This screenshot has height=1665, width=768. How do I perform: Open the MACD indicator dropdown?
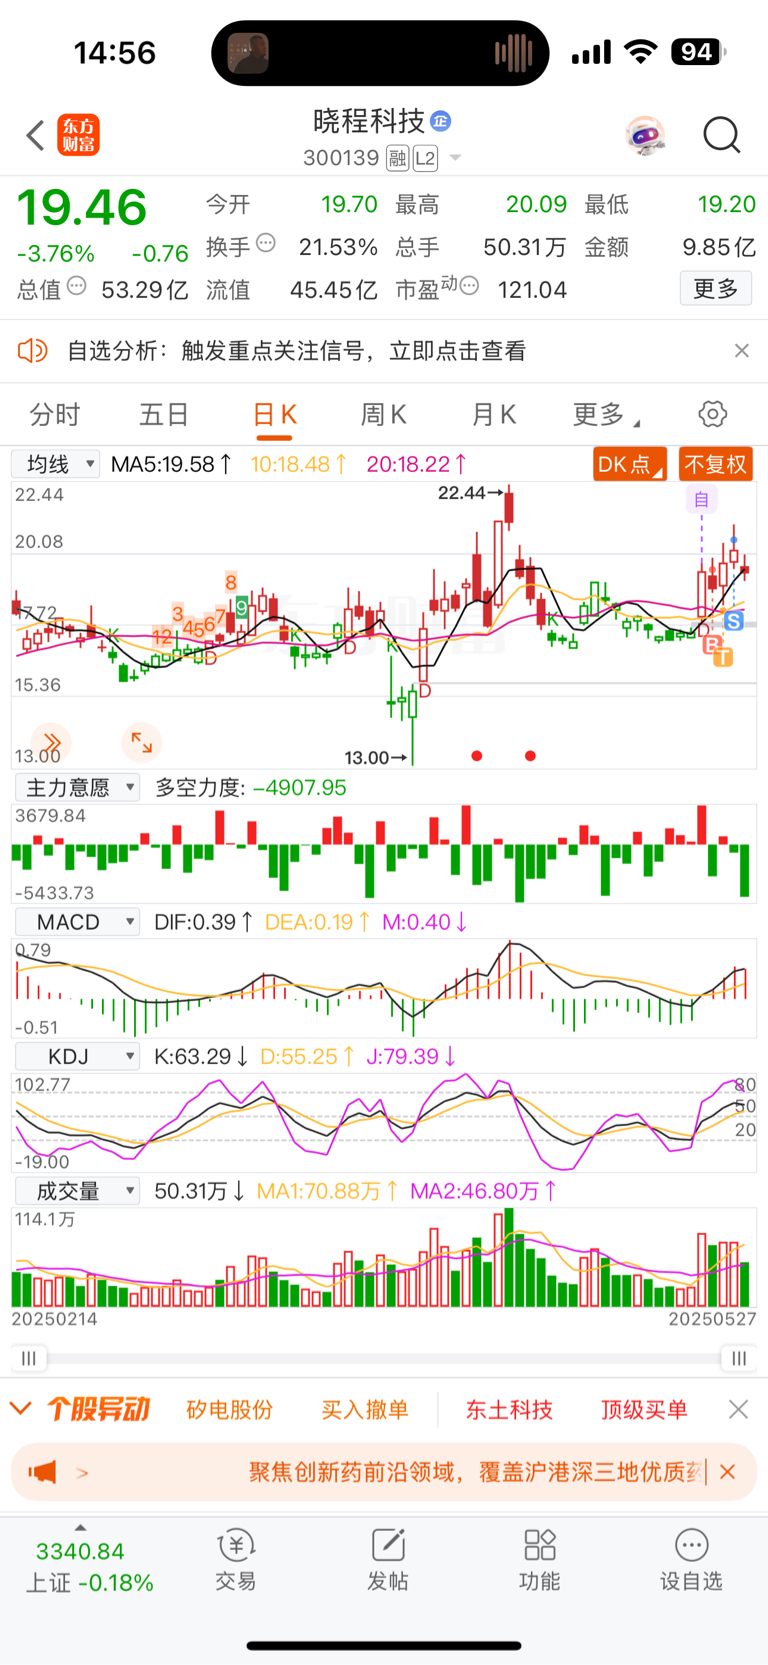coord(77,922)
